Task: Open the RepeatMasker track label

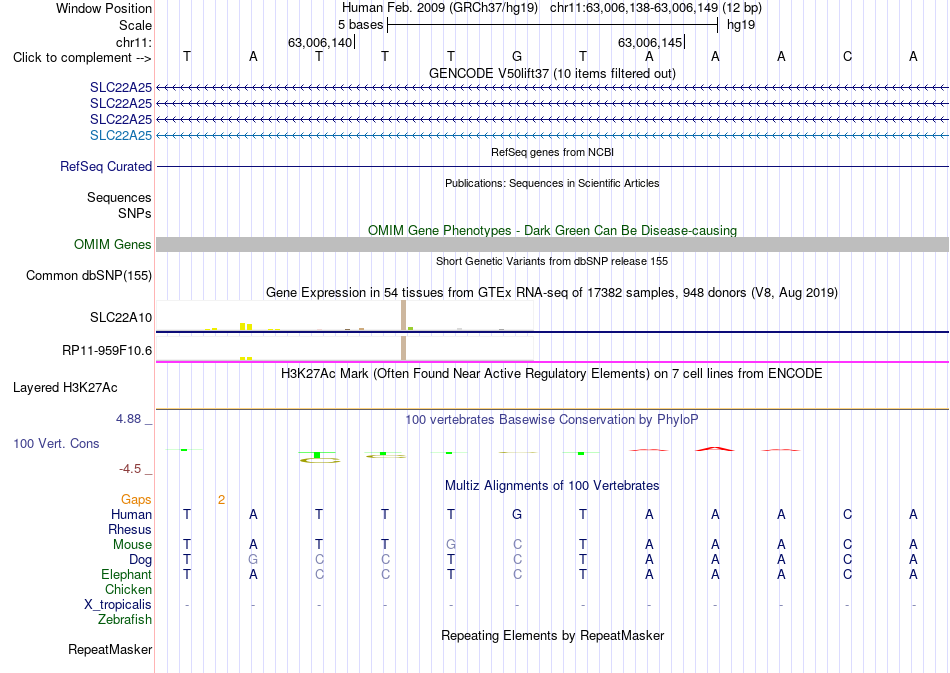Action: 110,649
